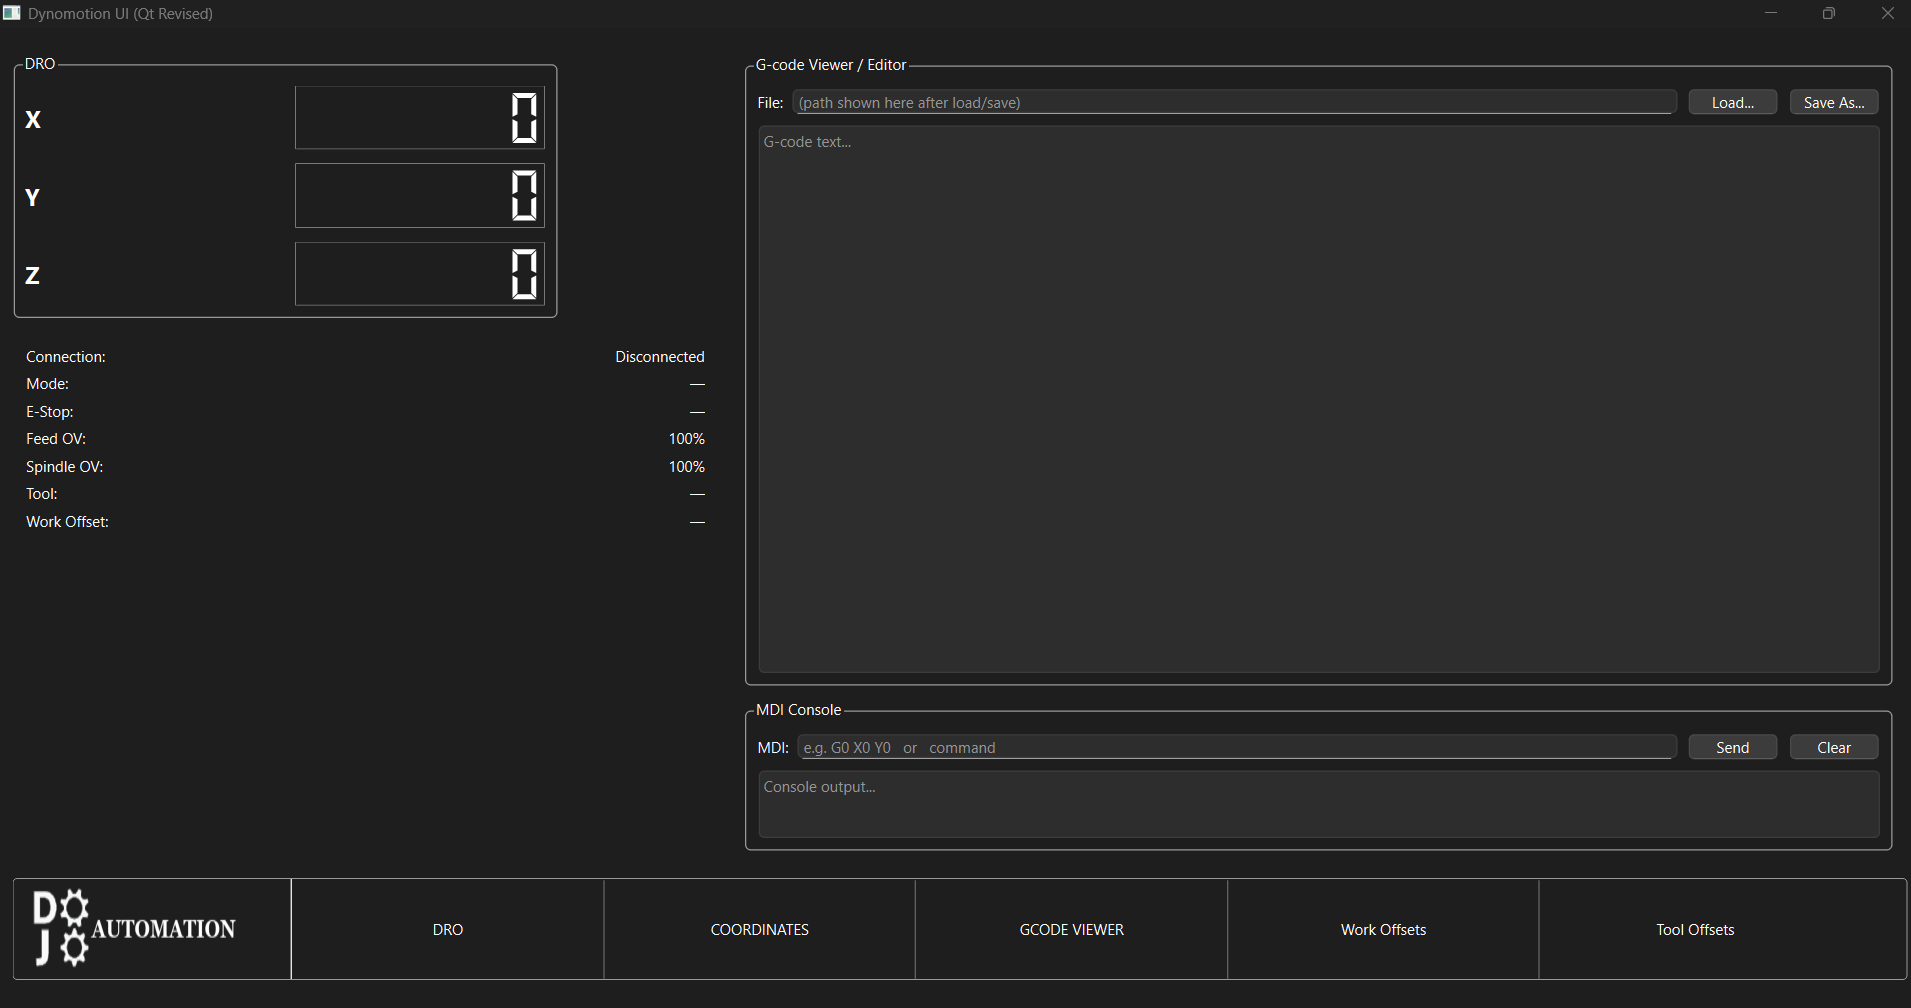Viewport: 1911px width, 1008px height.
Task: Clear the MDI console
Action: tap(1833, 747)
